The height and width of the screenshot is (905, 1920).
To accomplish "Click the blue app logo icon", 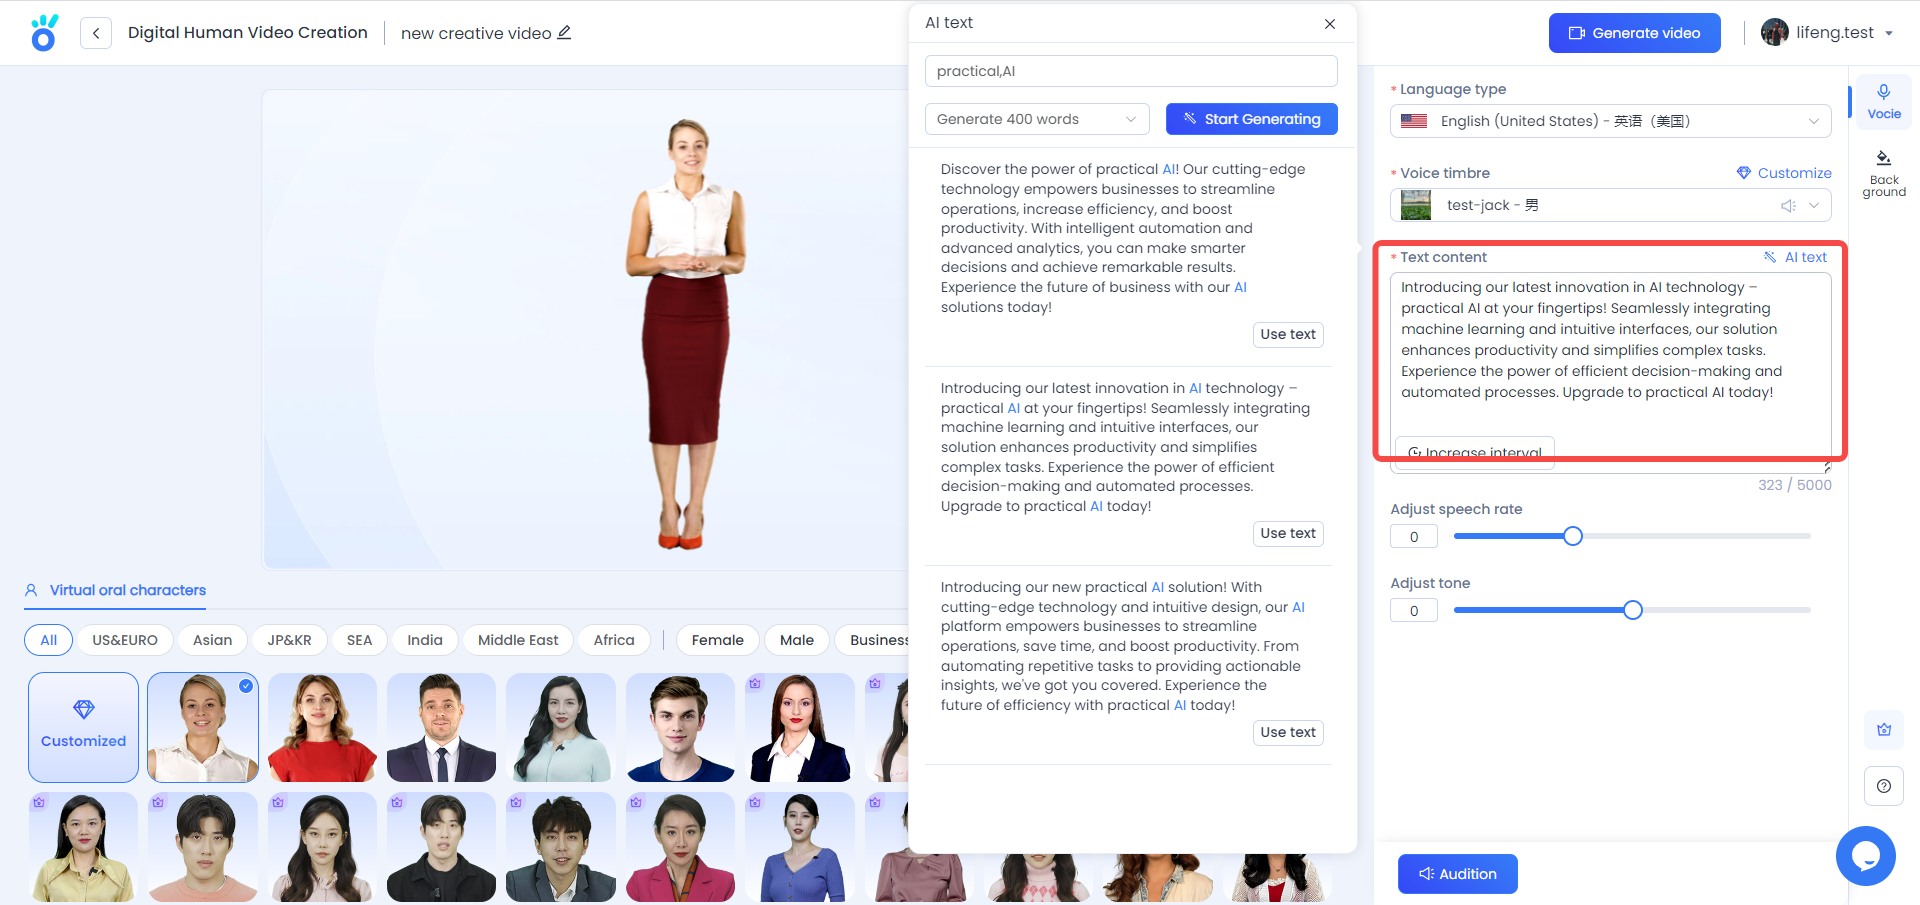I will click(x=44, y=33).
